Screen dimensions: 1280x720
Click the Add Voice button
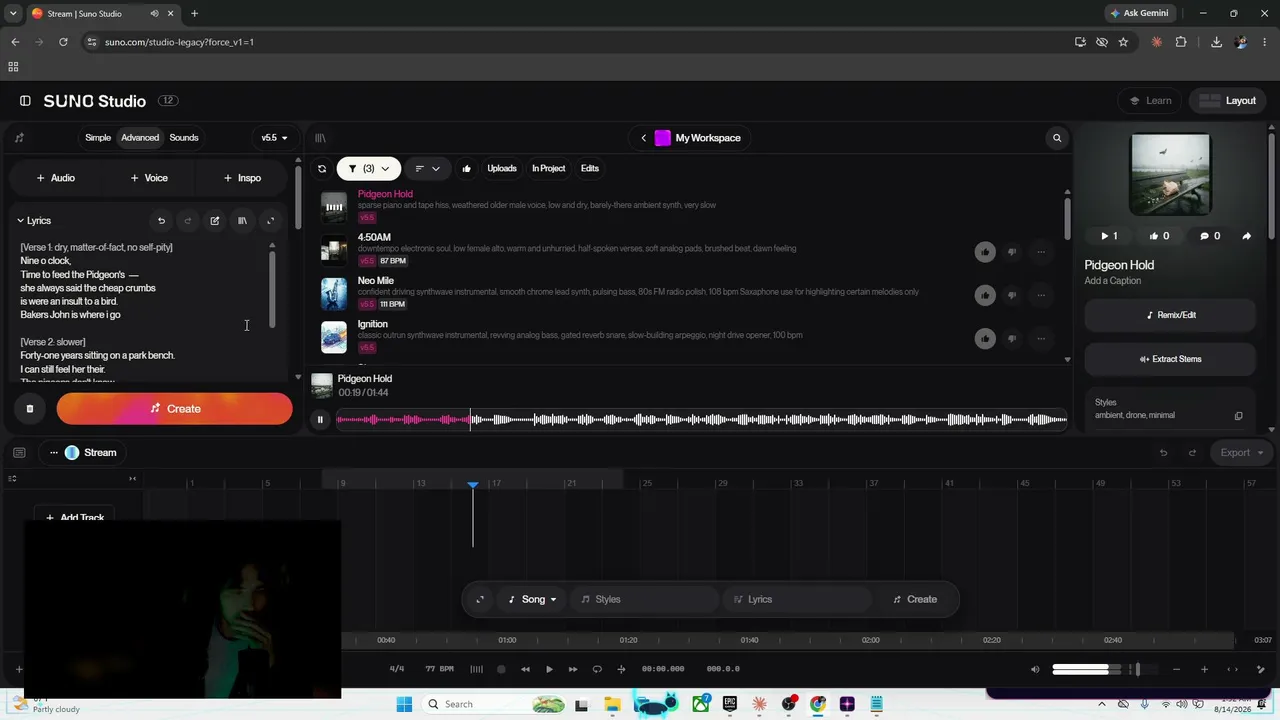point(149,178)
